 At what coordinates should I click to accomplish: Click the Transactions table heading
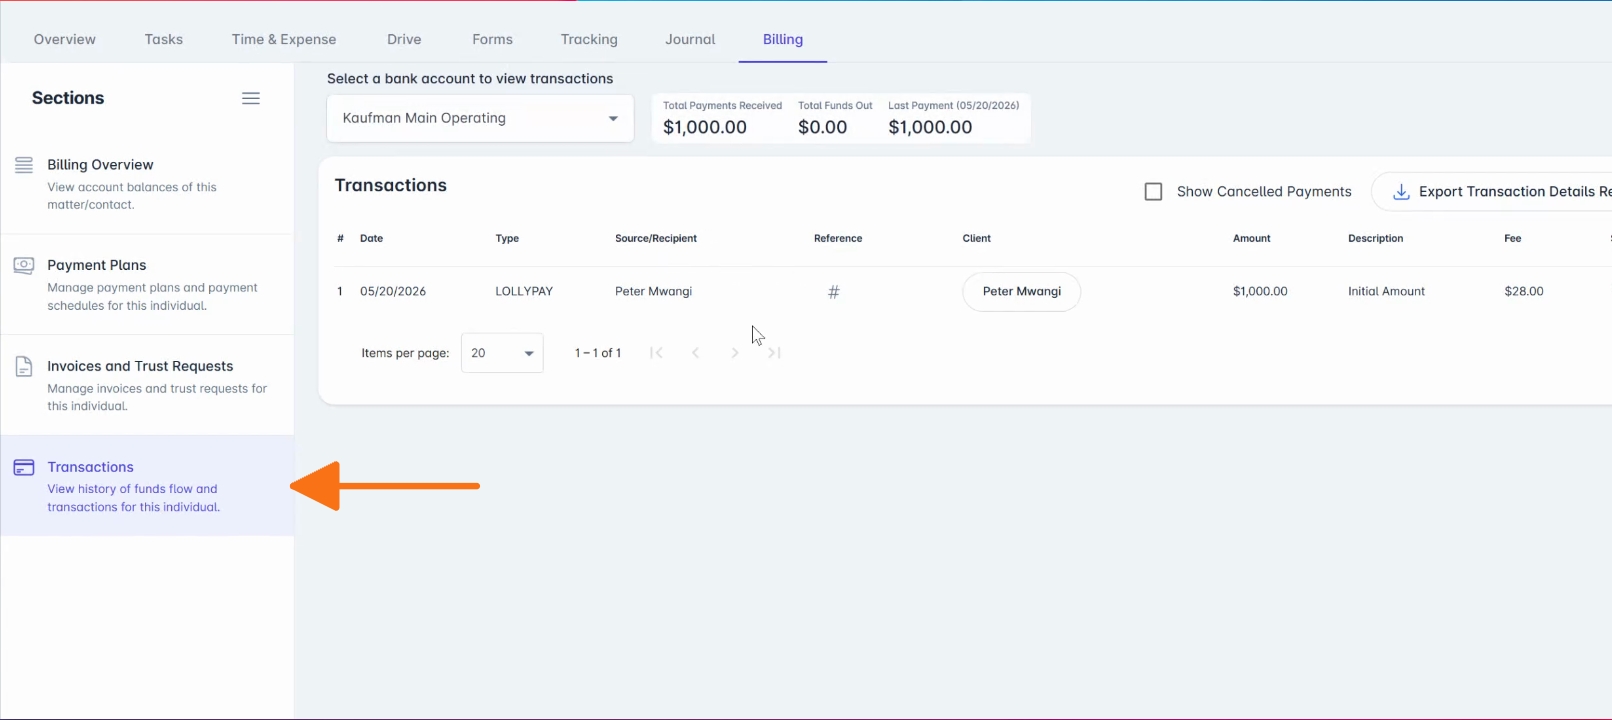(x=391, y=186)
